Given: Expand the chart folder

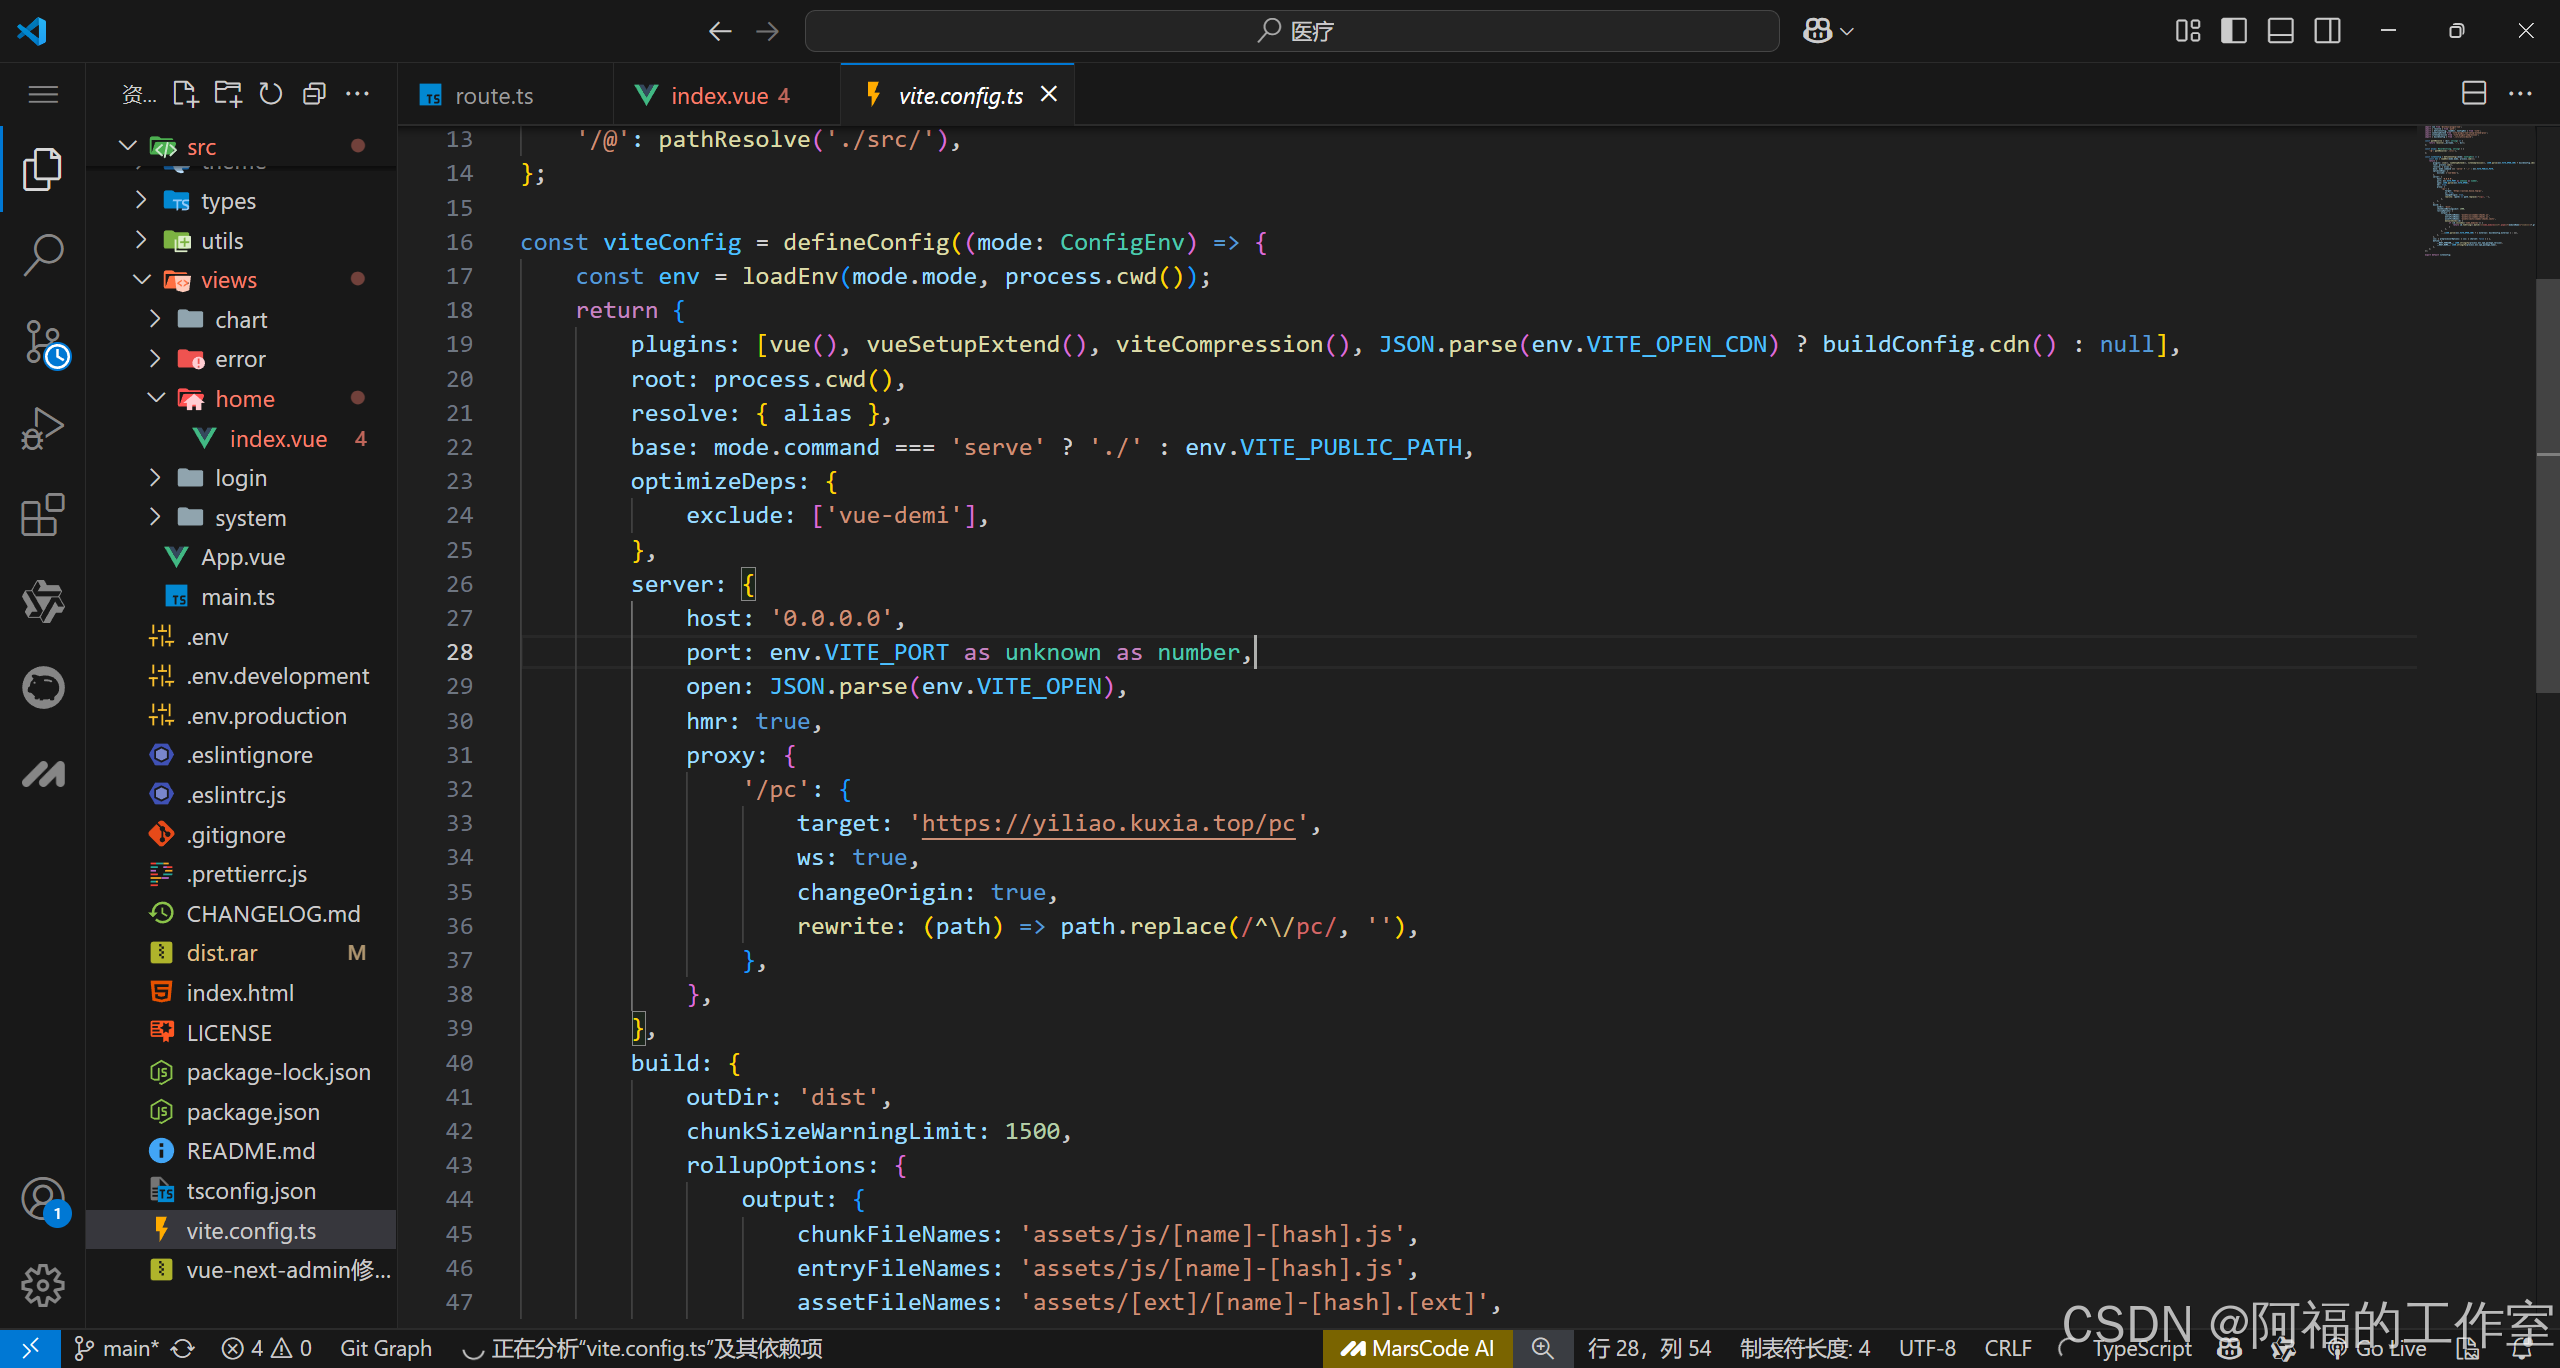Looking at the screenshot, I should (x=240, y=320).
